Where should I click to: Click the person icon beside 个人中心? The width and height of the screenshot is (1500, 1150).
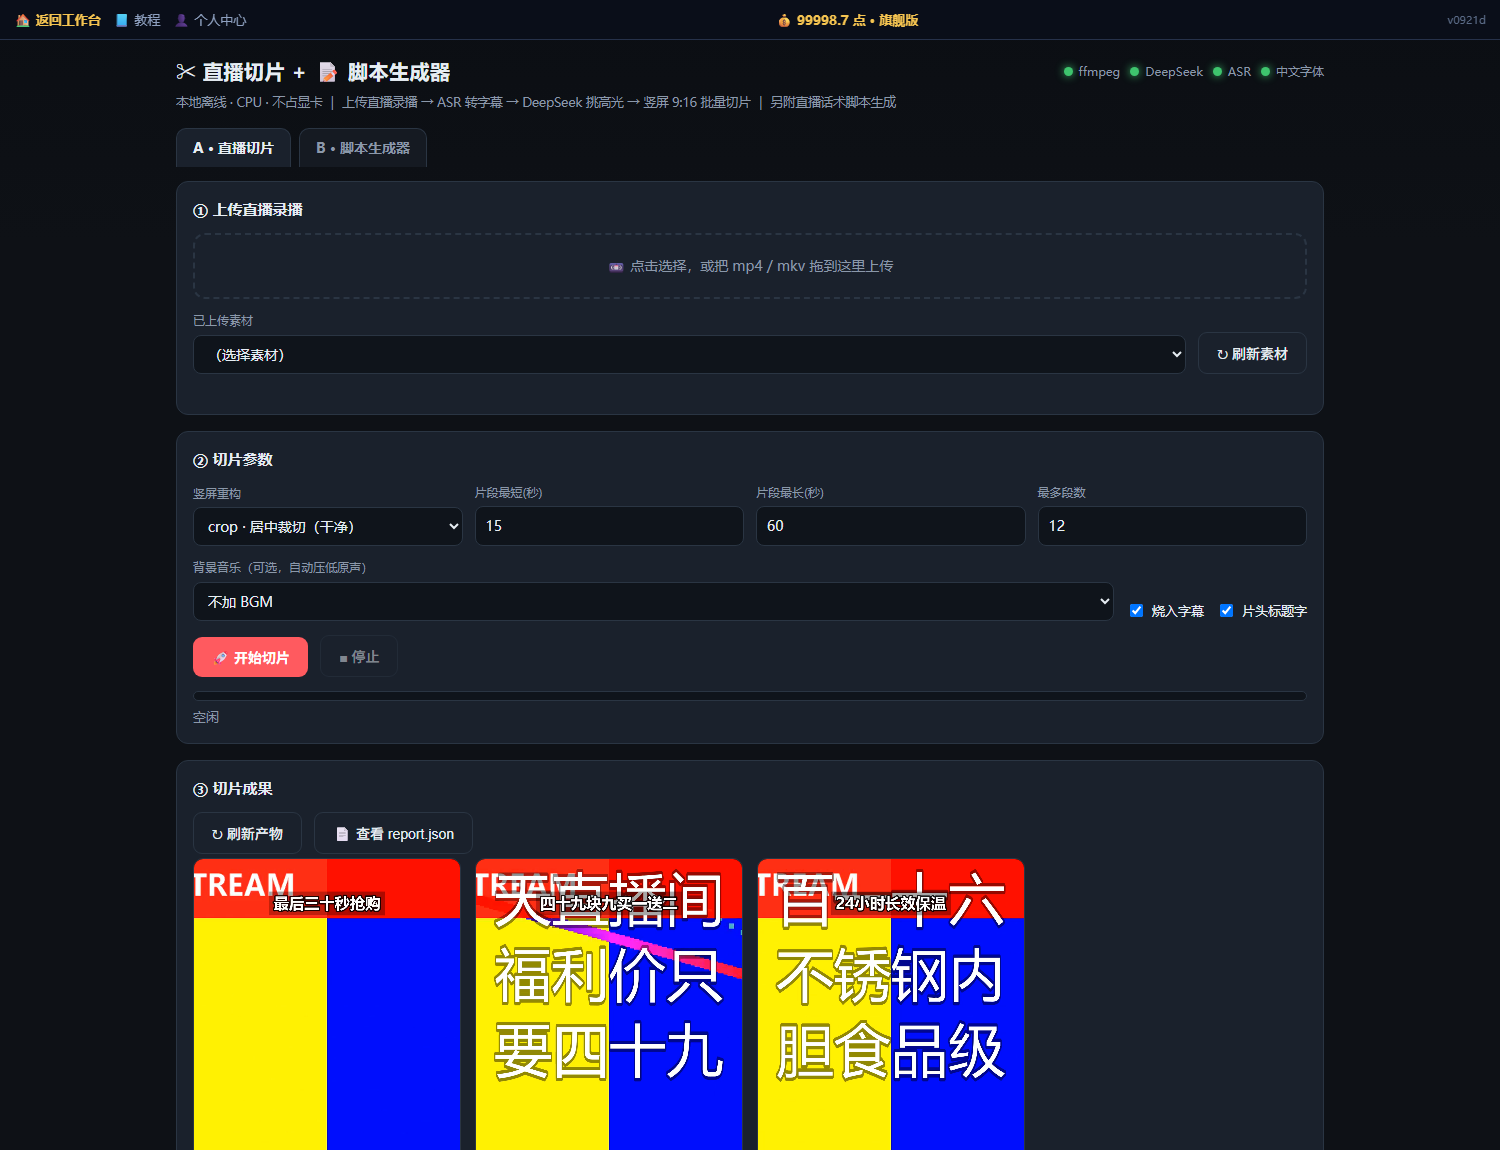pos(182,20)
